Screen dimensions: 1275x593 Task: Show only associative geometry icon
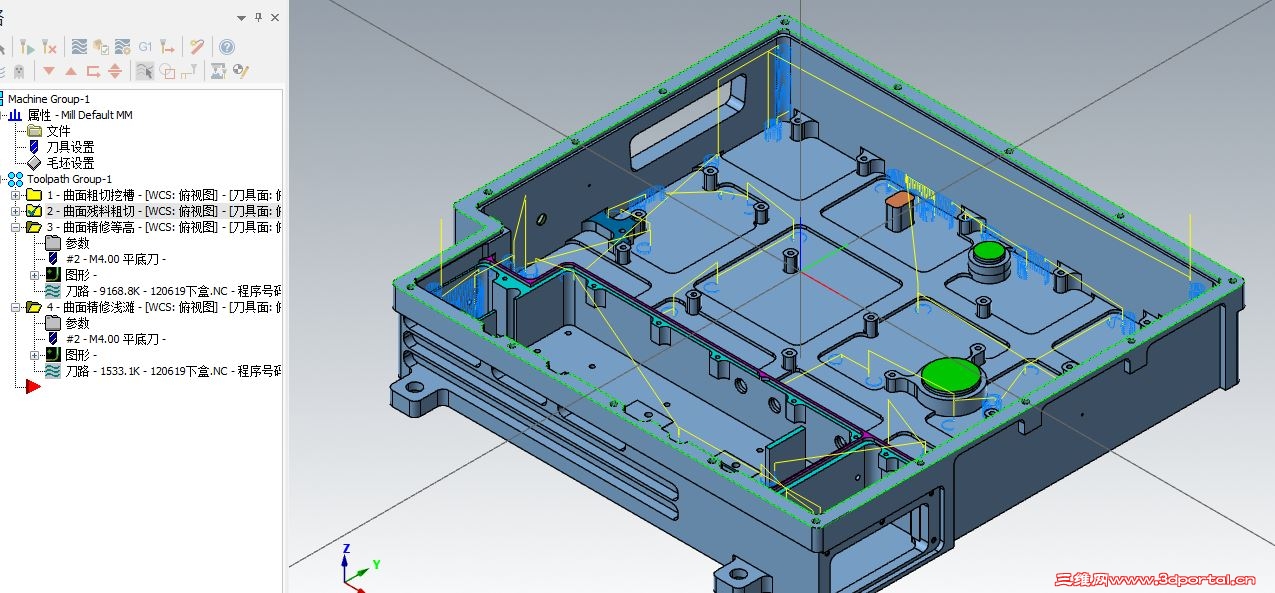(167, 71)
